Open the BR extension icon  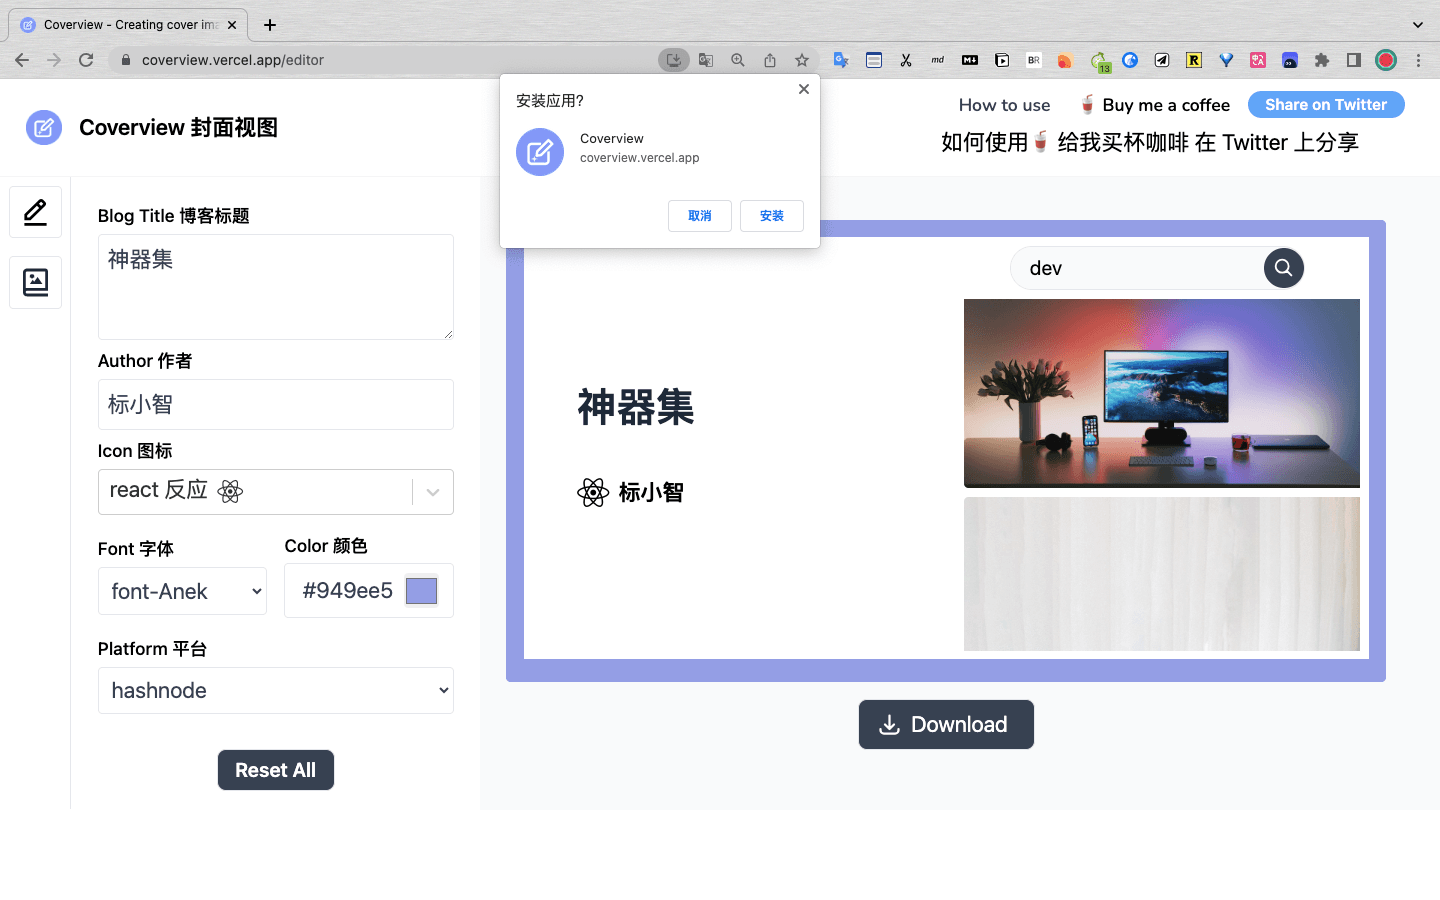pyautogui.click(x=1034, y=60)
